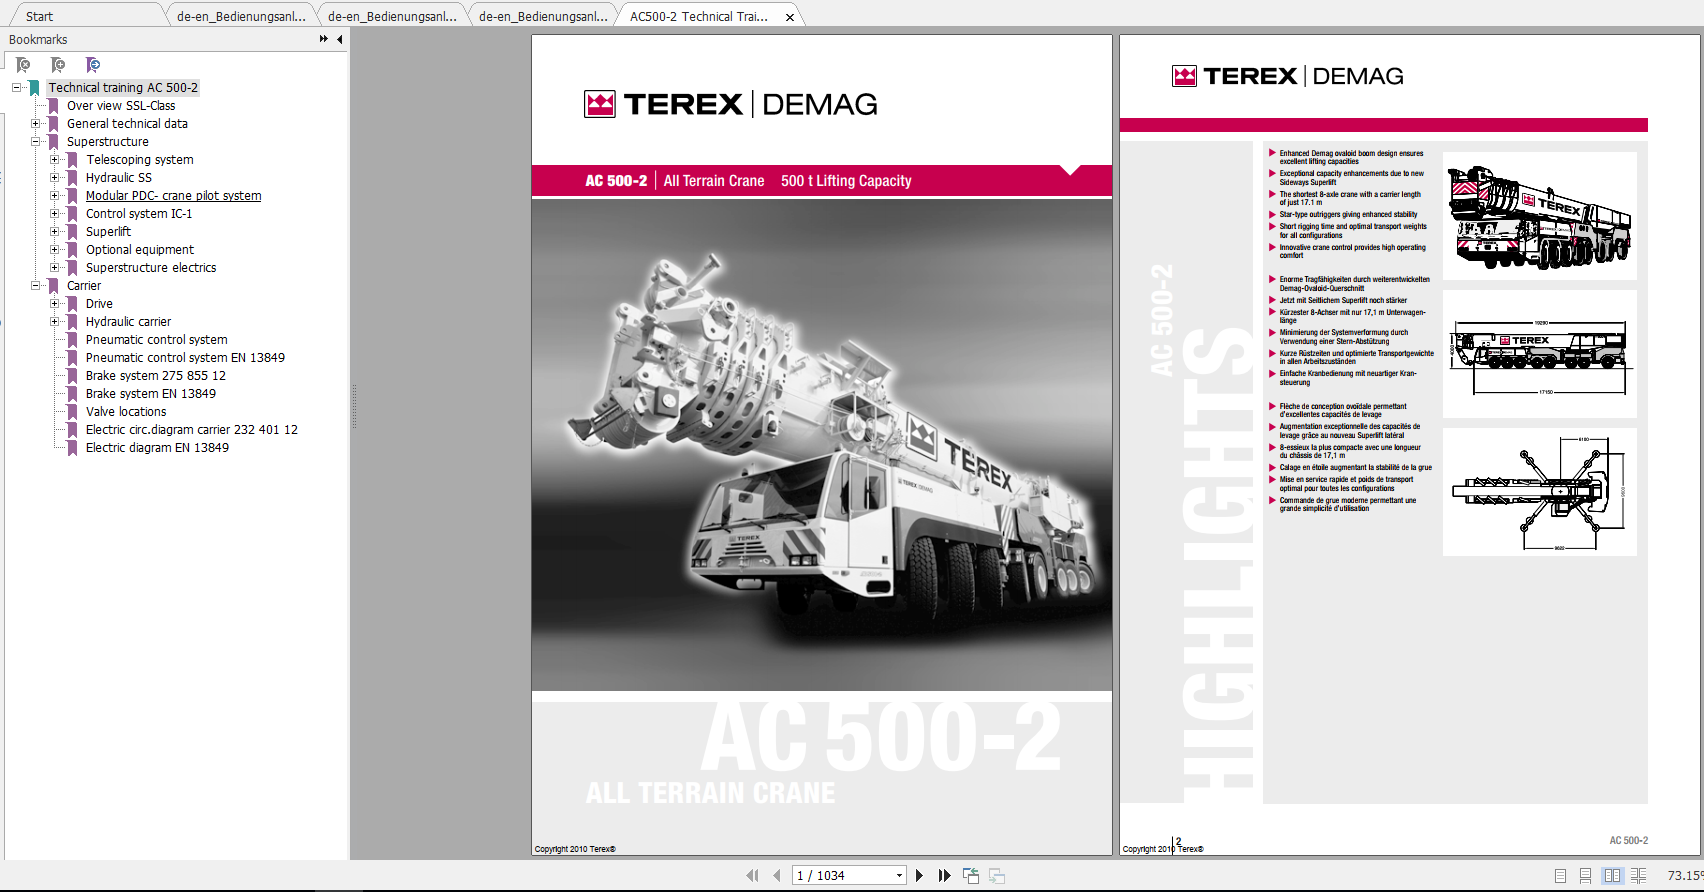Open the Hydraulic SS bookmark
The width and height of the screenshot is (1704, 892).
(x=118, y=178)
